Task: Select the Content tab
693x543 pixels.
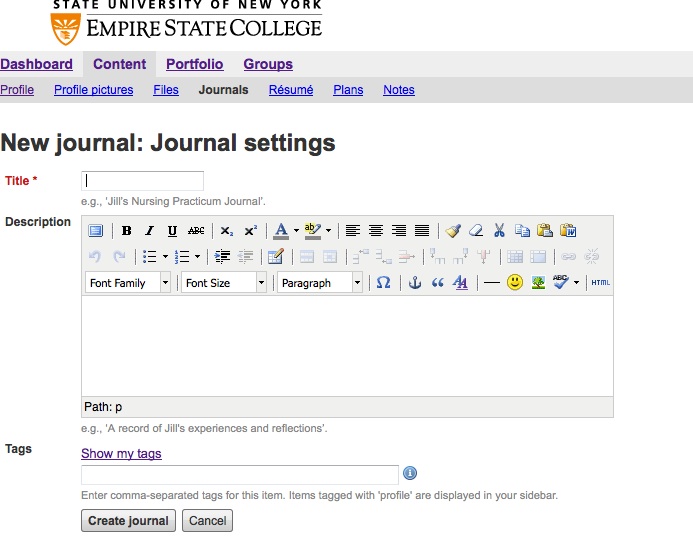Action: pyautogui.click(x=119, y=64)
